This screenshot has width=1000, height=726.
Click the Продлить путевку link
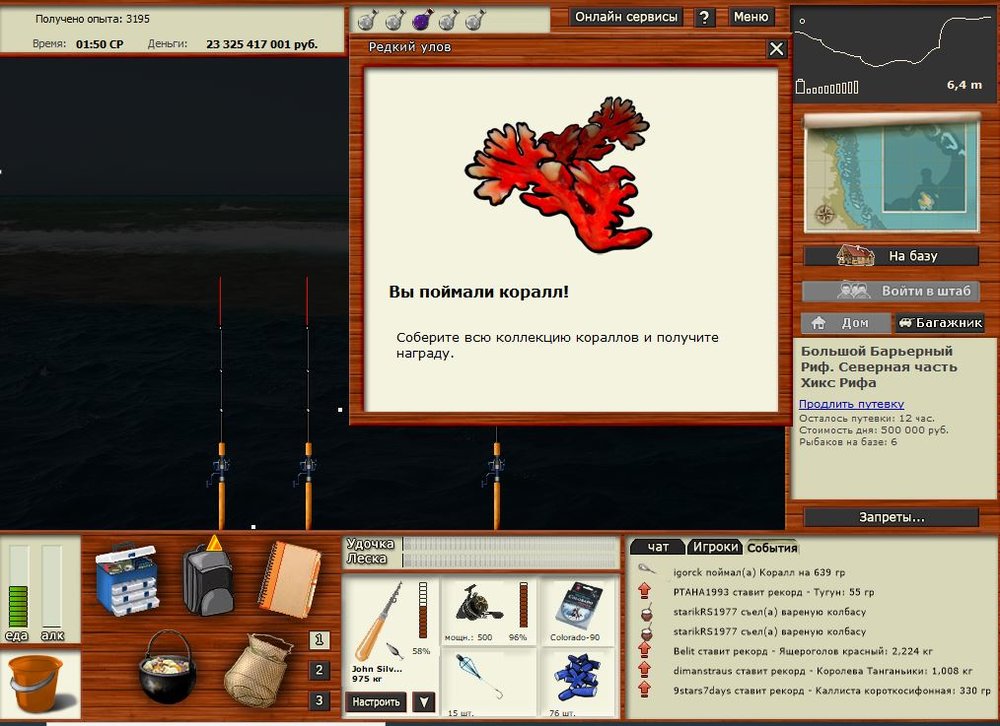[851, 404]
